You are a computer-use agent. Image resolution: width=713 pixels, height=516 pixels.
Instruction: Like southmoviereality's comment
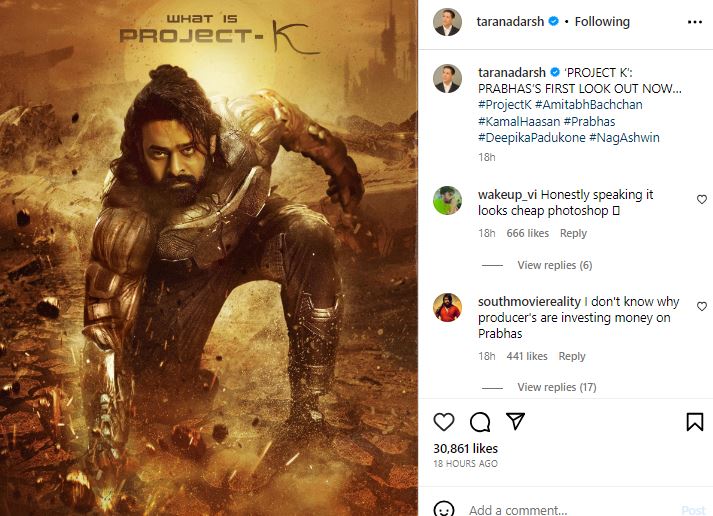point(701,307)
